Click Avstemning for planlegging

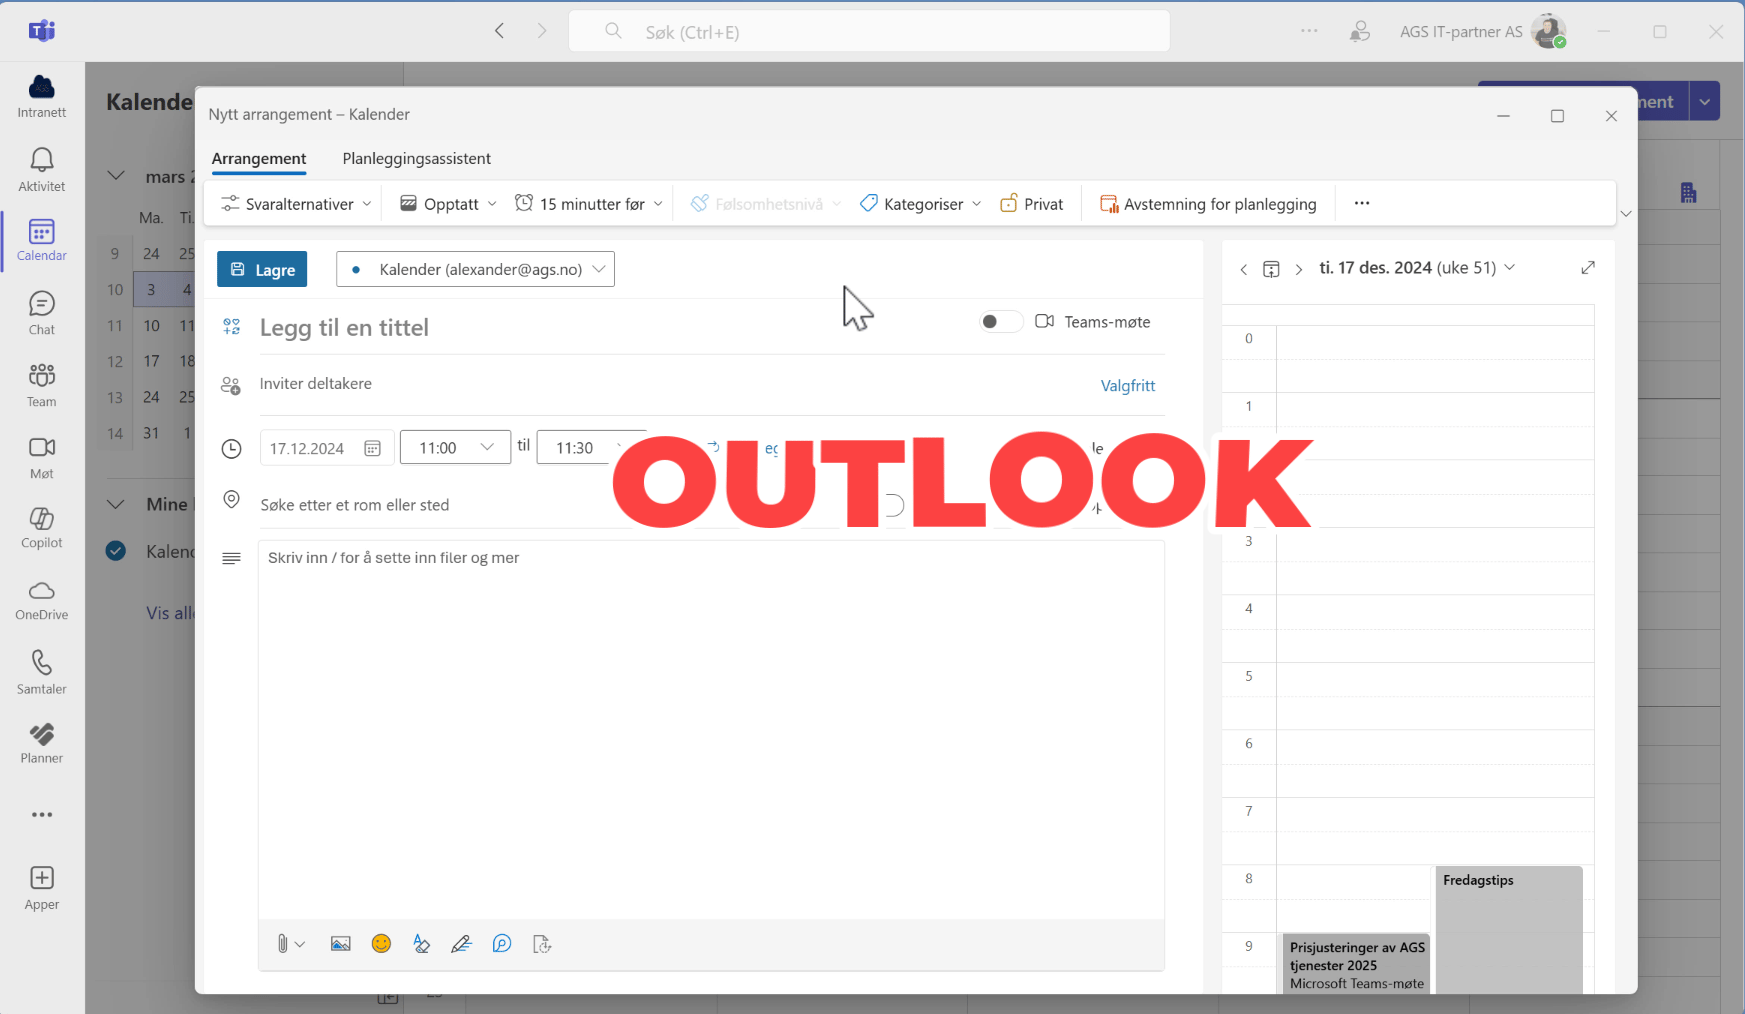[1208, 204]
